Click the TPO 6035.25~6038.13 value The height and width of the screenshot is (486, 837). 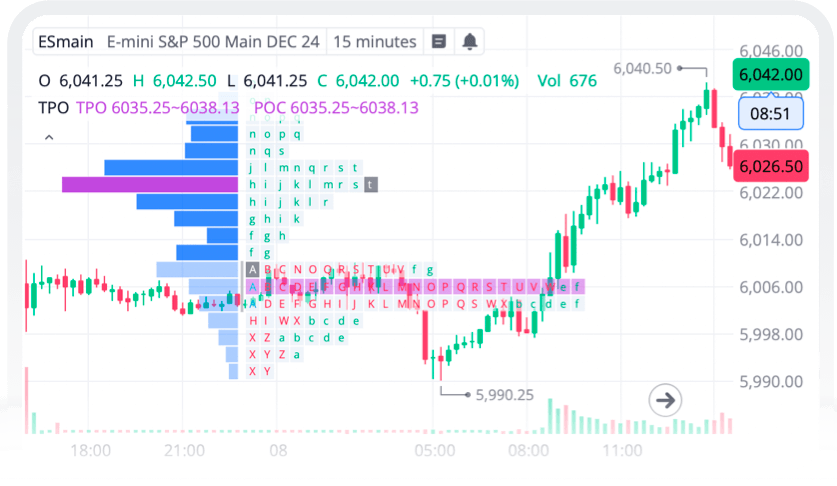click(x=157, y=108)
